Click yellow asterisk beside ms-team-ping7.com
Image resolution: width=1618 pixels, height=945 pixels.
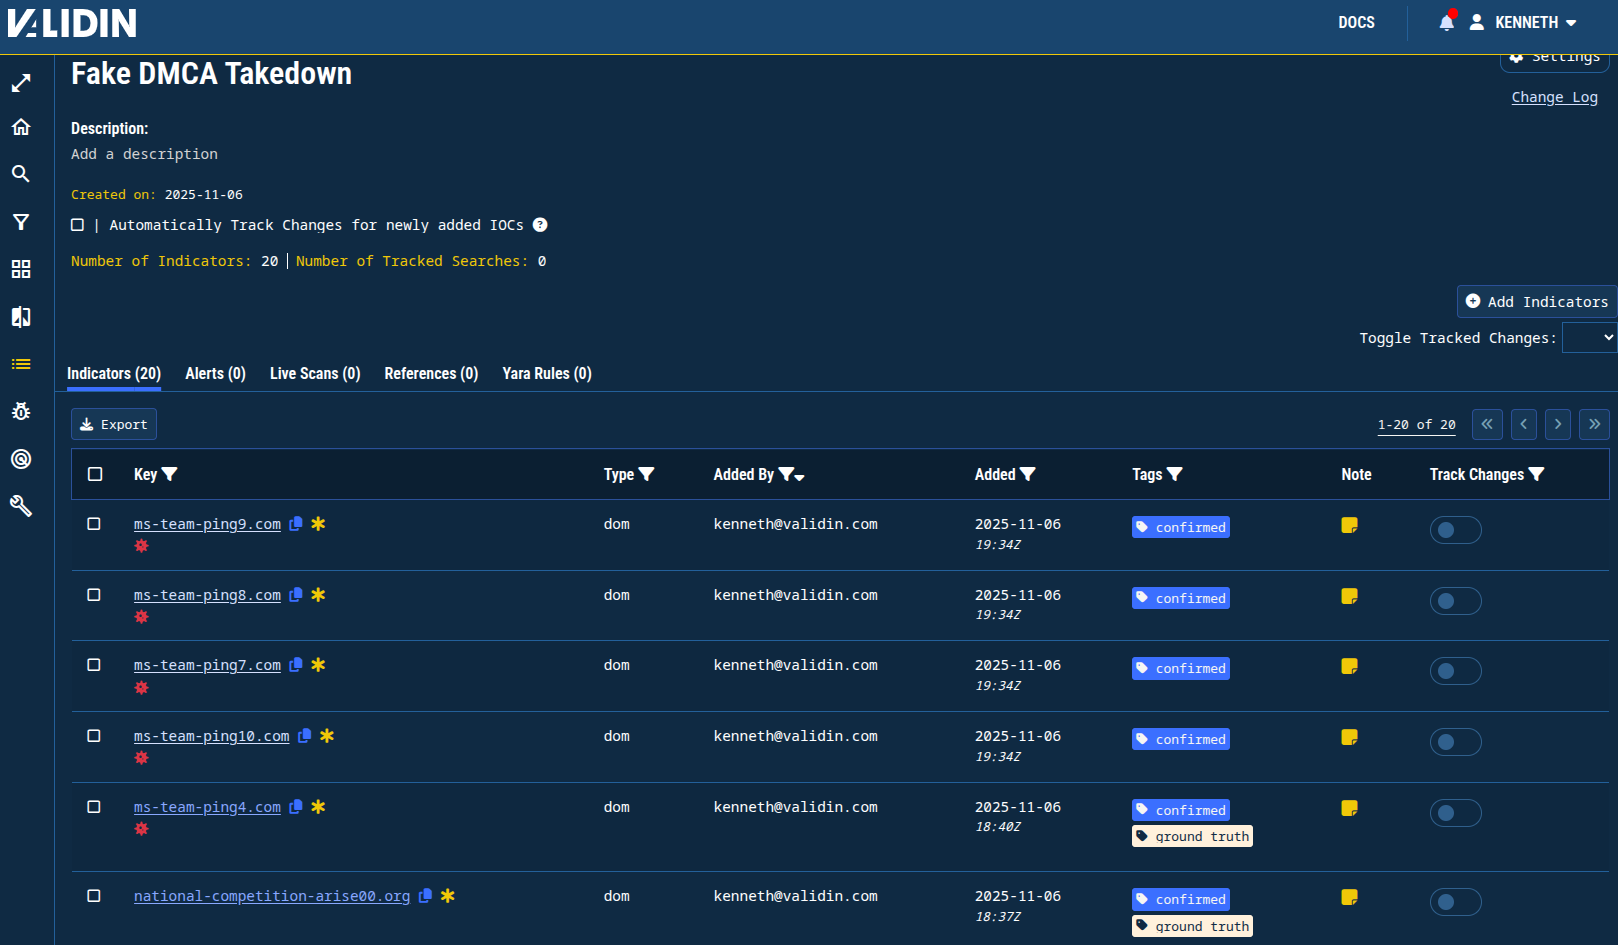(x=318, y=665)
